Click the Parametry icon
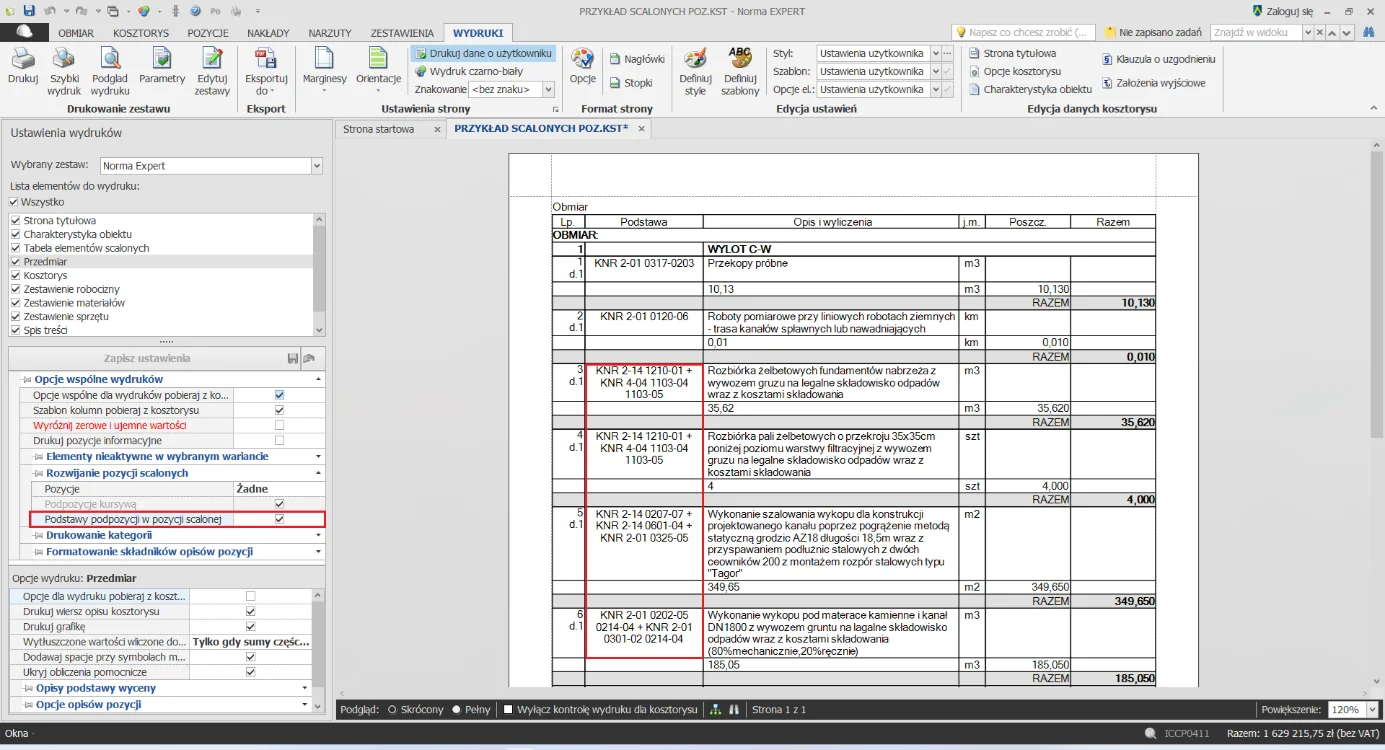 point(162,64)
